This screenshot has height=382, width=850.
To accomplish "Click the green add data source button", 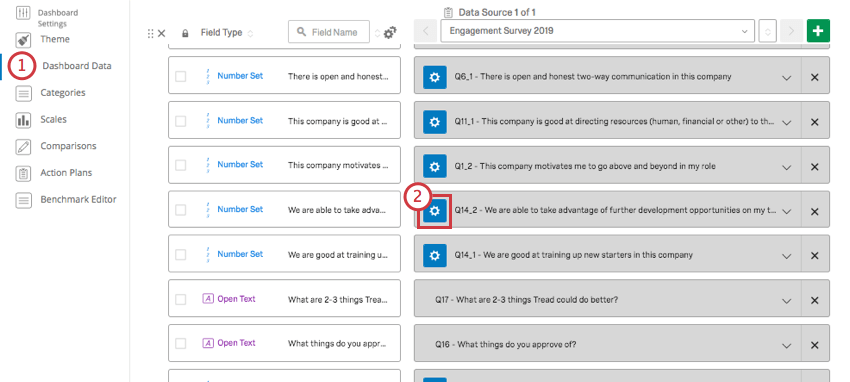I will pos(818,31).
